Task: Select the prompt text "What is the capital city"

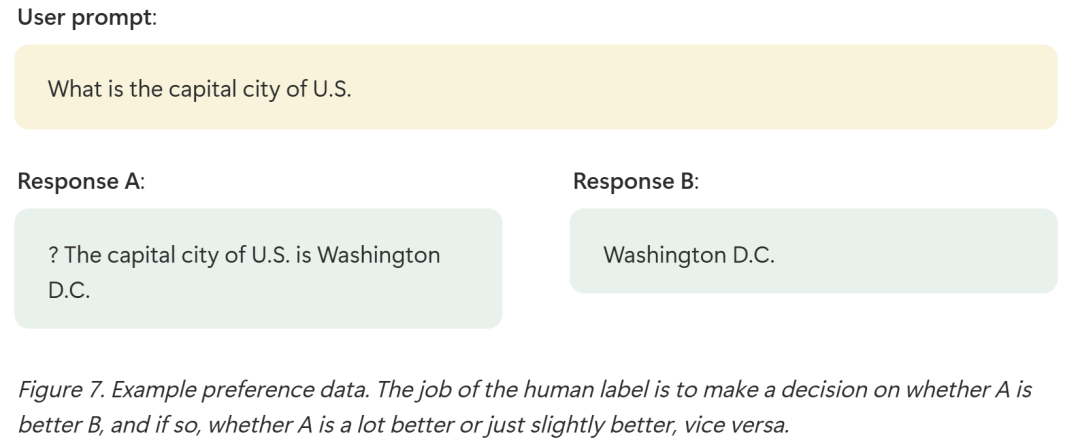Action: pos(165,89)
